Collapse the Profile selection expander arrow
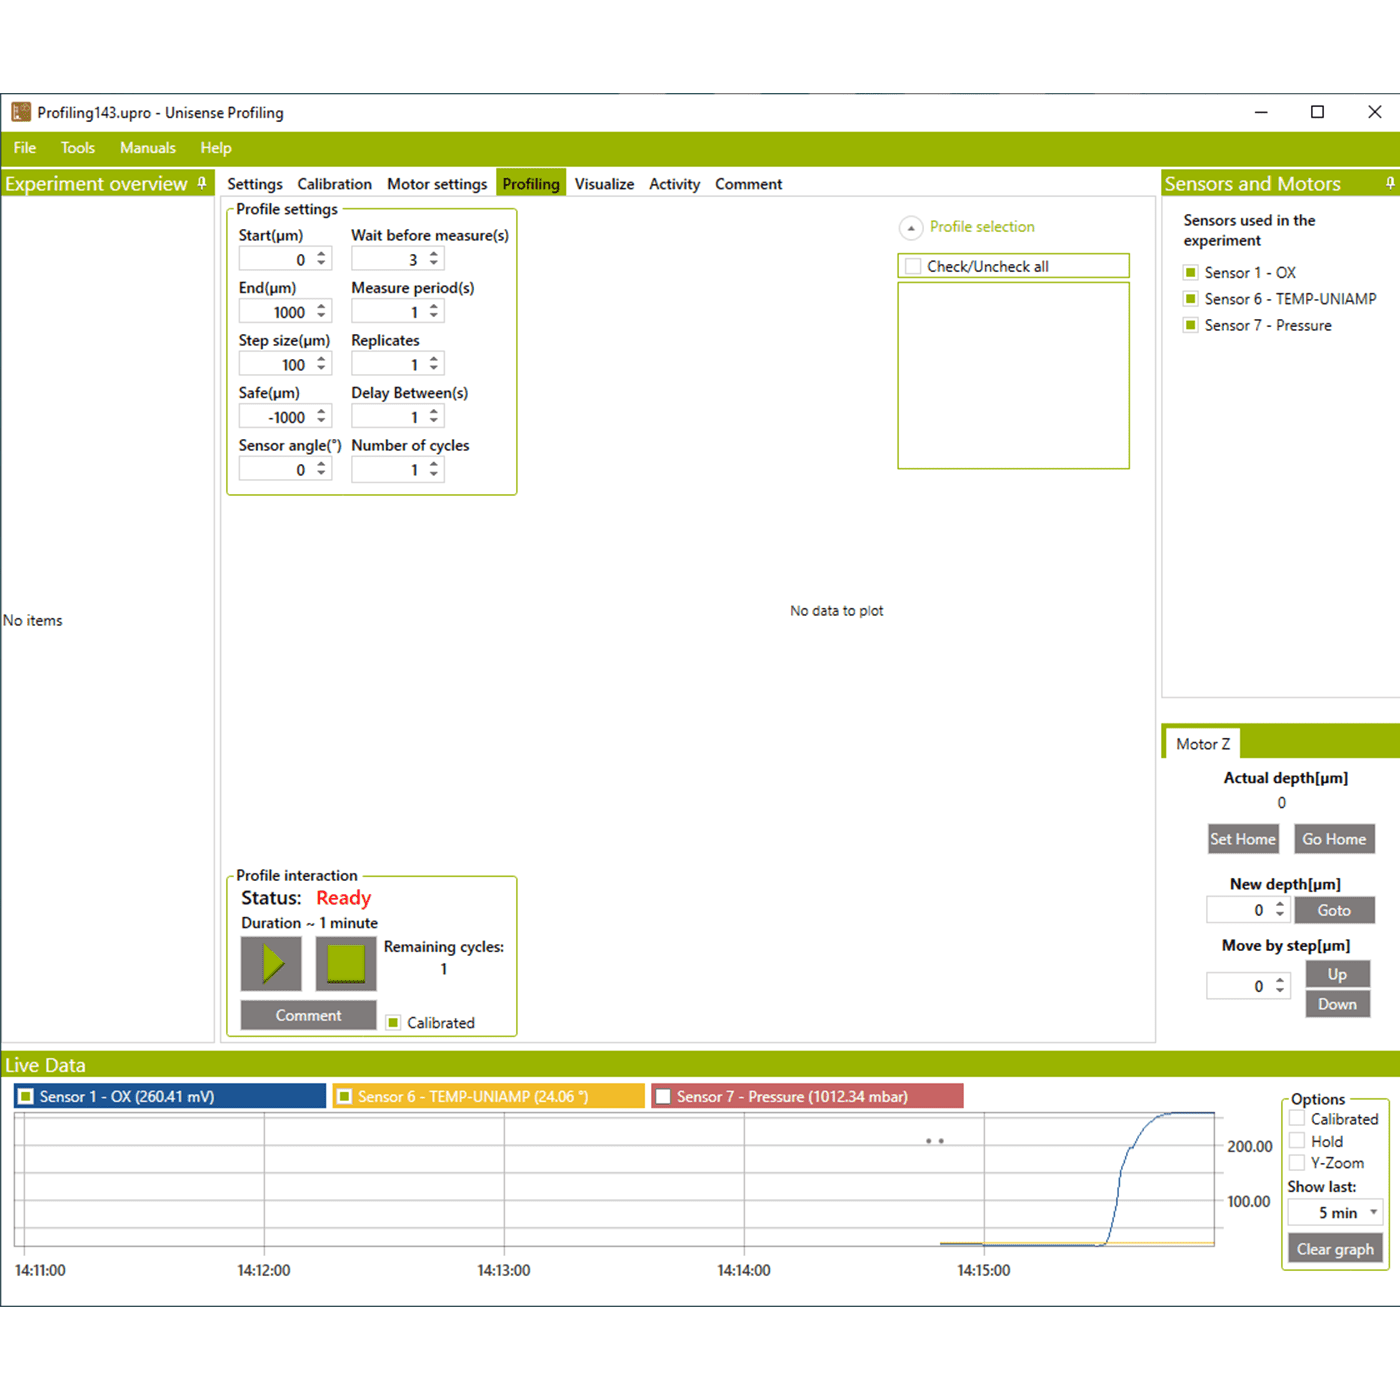The height and width of the screenshot is (1400, 1400). [911, 228]
